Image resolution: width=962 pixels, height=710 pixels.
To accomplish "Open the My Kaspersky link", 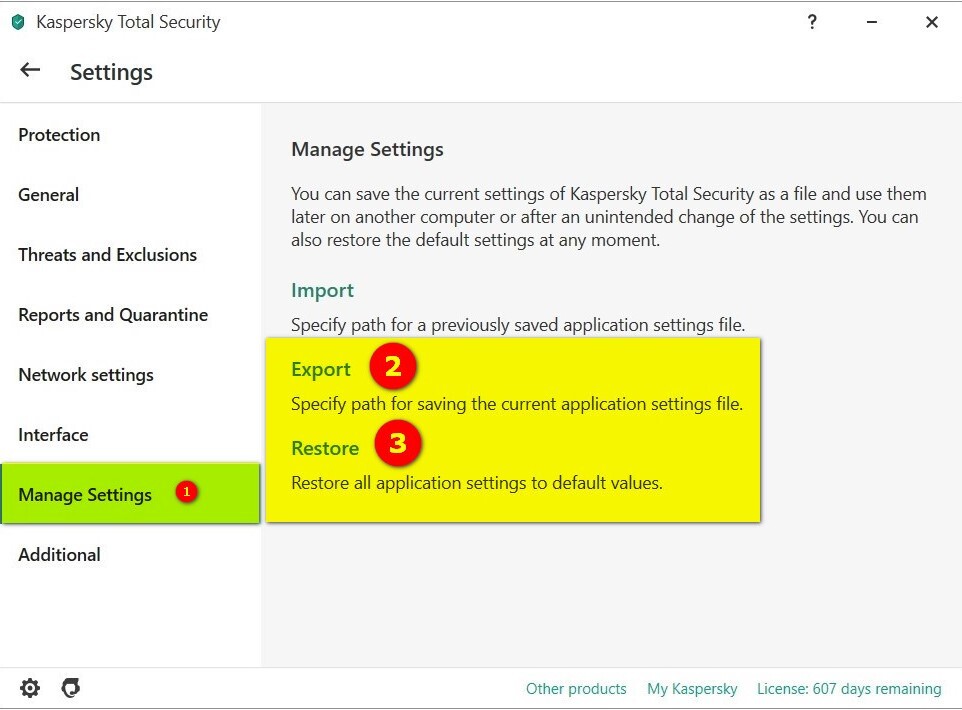I will [692, 689].
